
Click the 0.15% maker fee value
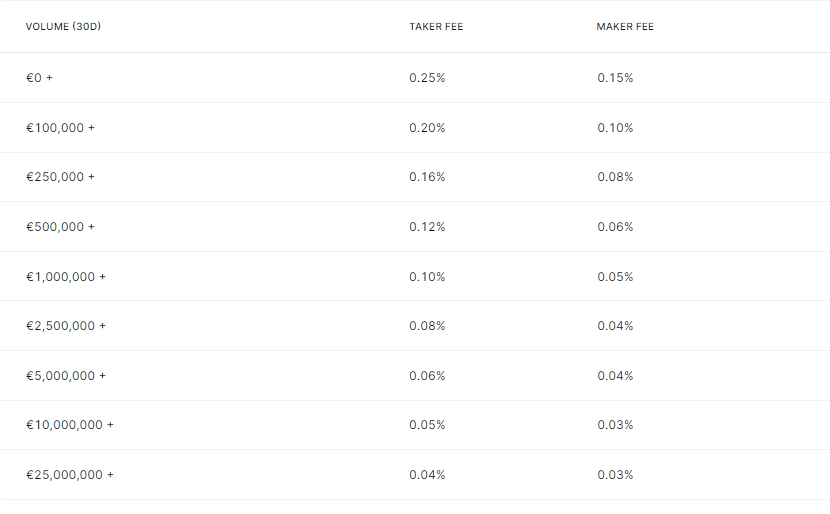615,78
